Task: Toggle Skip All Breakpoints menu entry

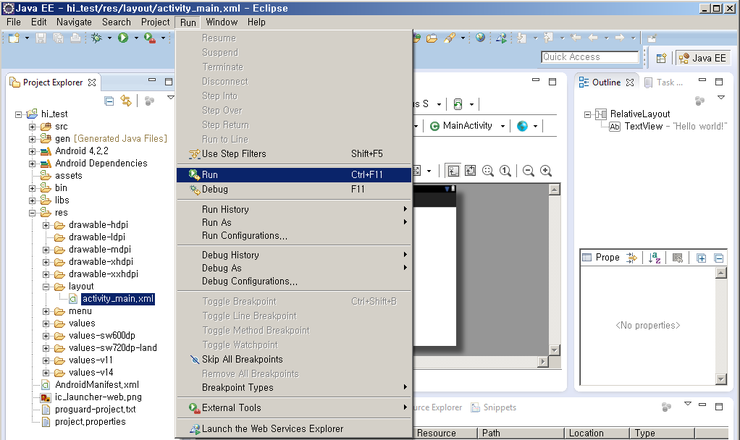Action: [294, 359]
